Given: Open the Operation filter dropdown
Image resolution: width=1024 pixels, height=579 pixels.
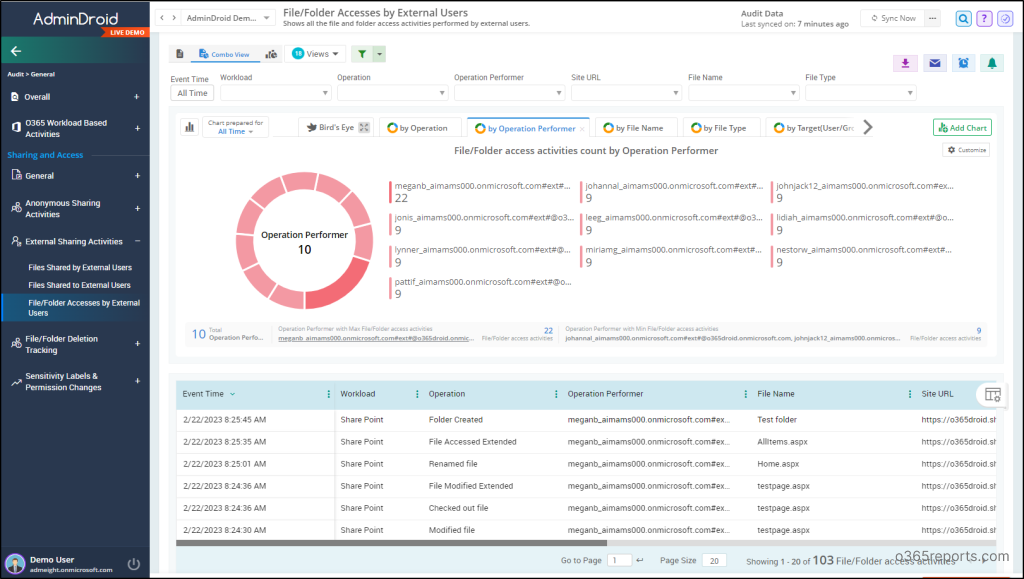Looking at the screenshot, I should click(x=392, y=93).
